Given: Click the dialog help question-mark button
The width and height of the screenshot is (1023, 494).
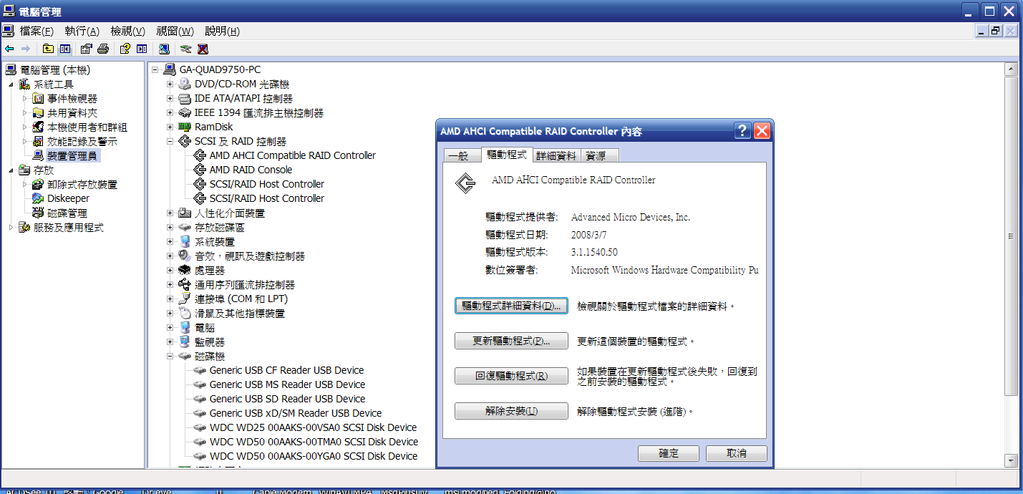Looking at the screenshot, I should pyautogui.click(x=742, y=131).
